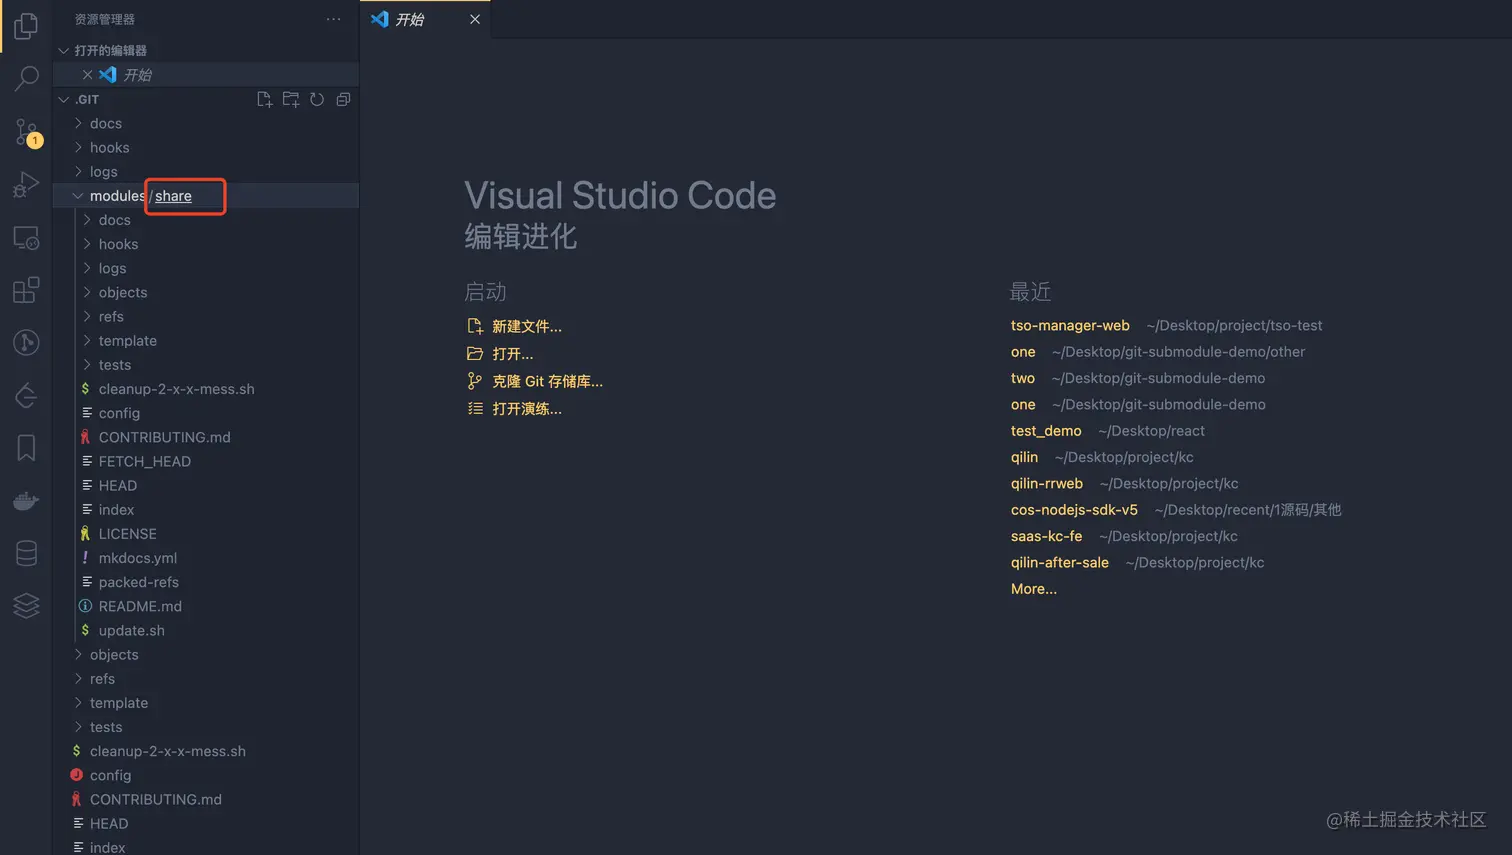Image resolution: width=1512 pixels, height=855 pixels.
Task: Open Source Control view with badge
Action: 26,132
